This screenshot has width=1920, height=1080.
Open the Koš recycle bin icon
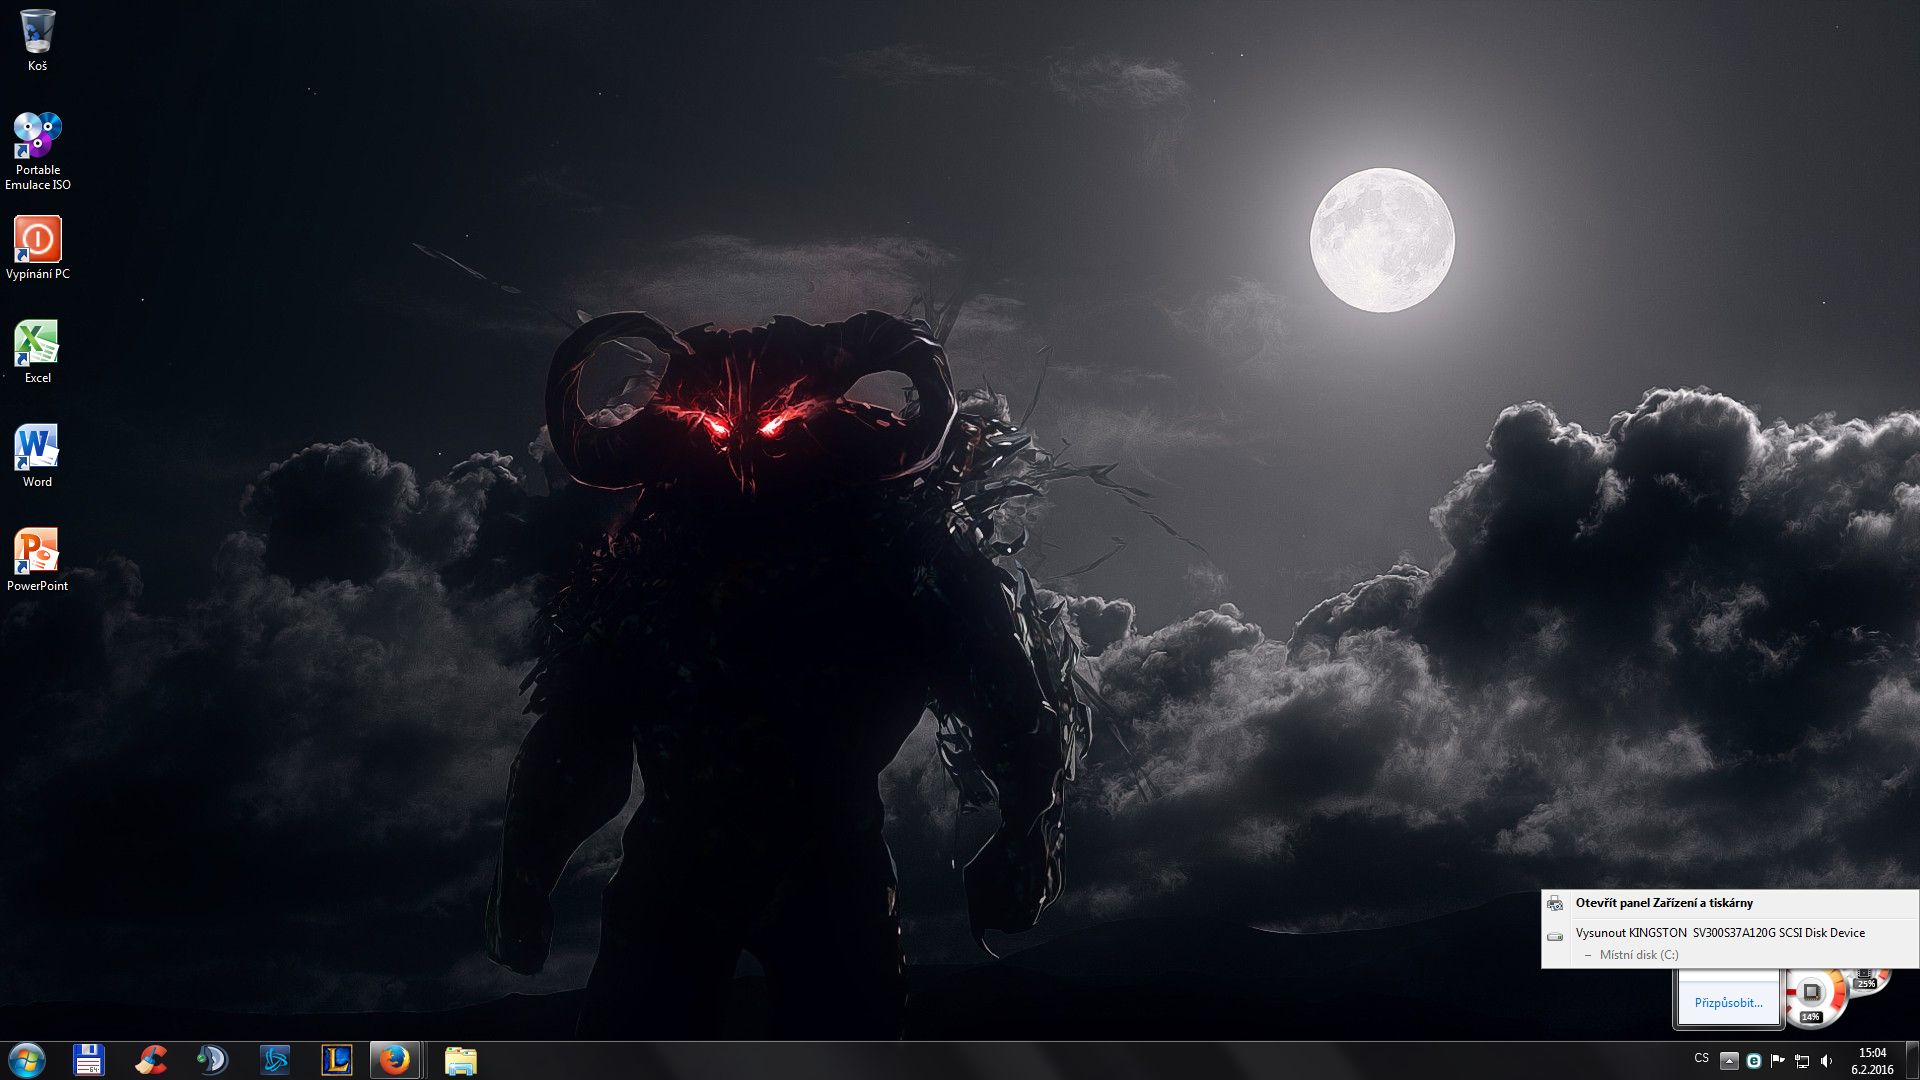37,40
